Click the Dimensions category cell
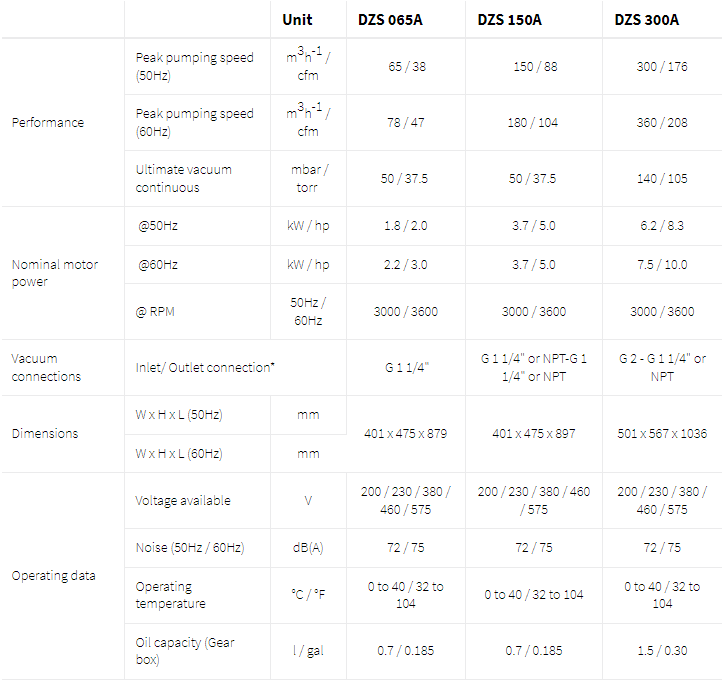Viewport: 722px width, 682px height. pyautogui.click(x=44, y=433)
